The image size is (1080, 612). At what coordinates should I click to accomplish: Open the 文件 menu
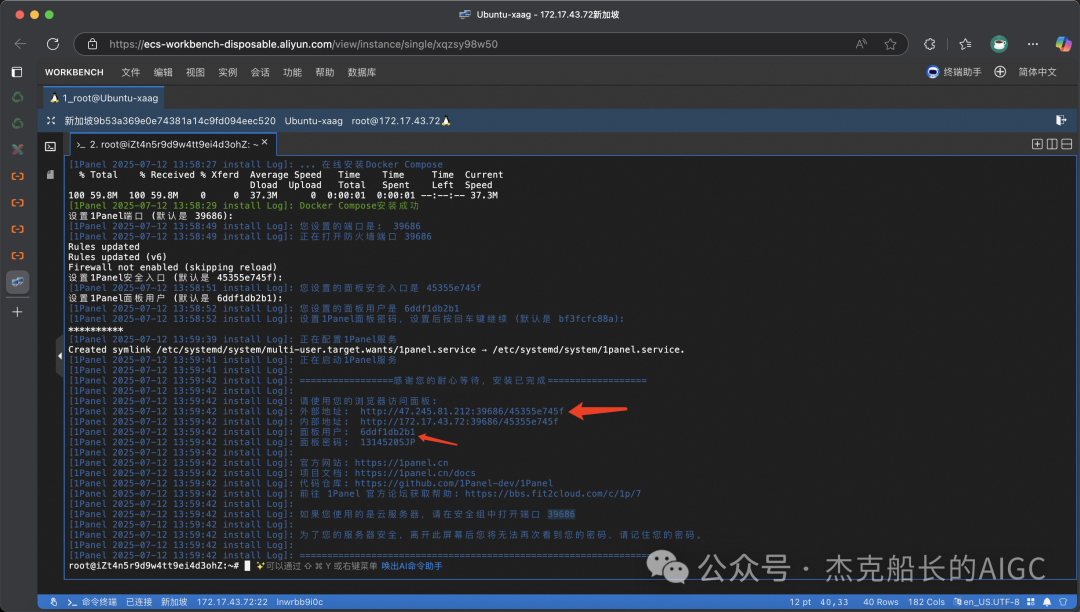[x=130, y=72]
